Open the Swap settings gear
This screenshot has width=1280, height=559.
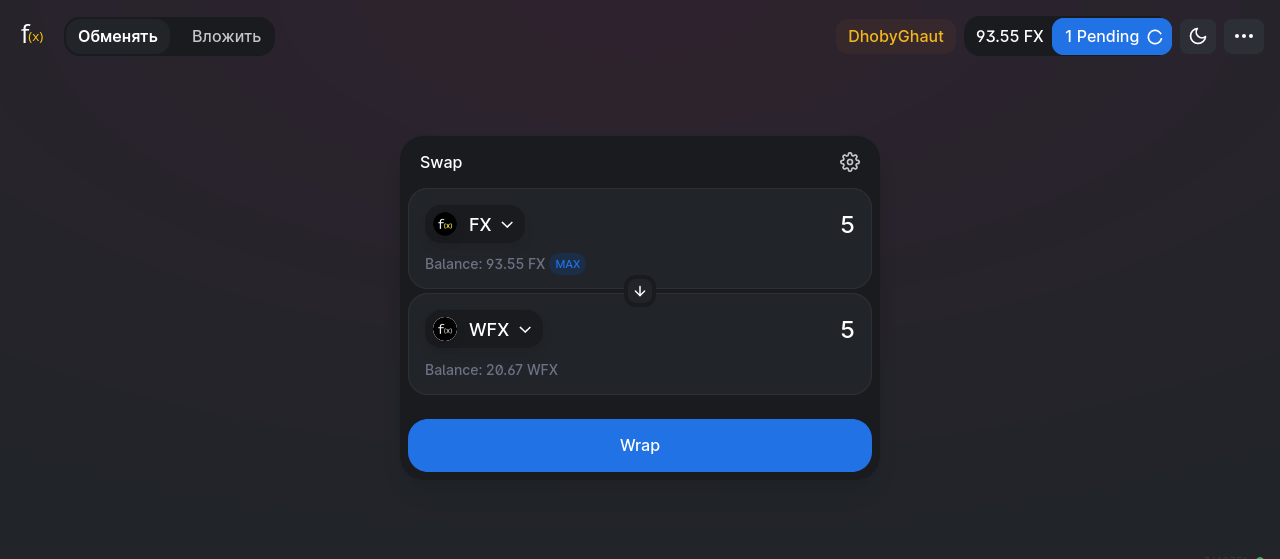(x=849, y=162)
